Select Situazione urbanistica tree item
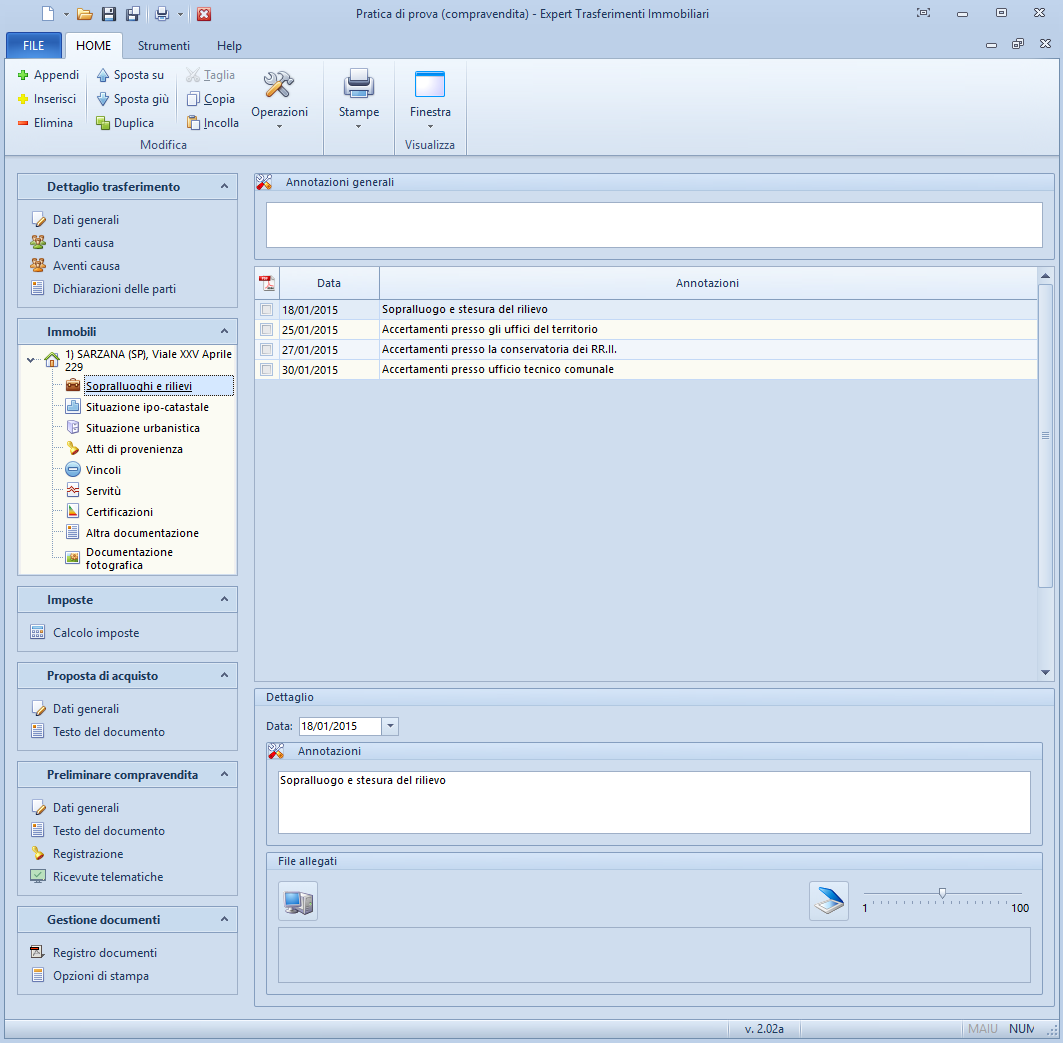This screenshot has width=1063, height=1043. pos(142,428)
